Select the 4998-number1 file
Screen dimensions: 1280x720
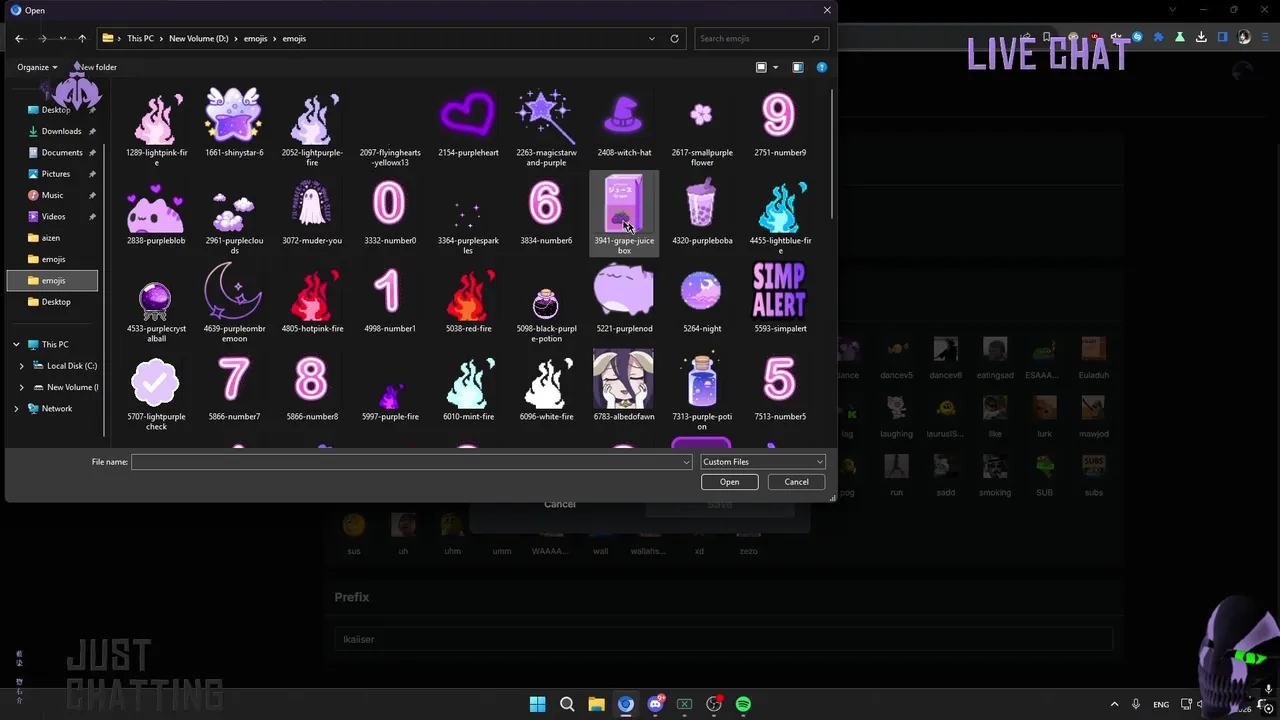point(390,298)
